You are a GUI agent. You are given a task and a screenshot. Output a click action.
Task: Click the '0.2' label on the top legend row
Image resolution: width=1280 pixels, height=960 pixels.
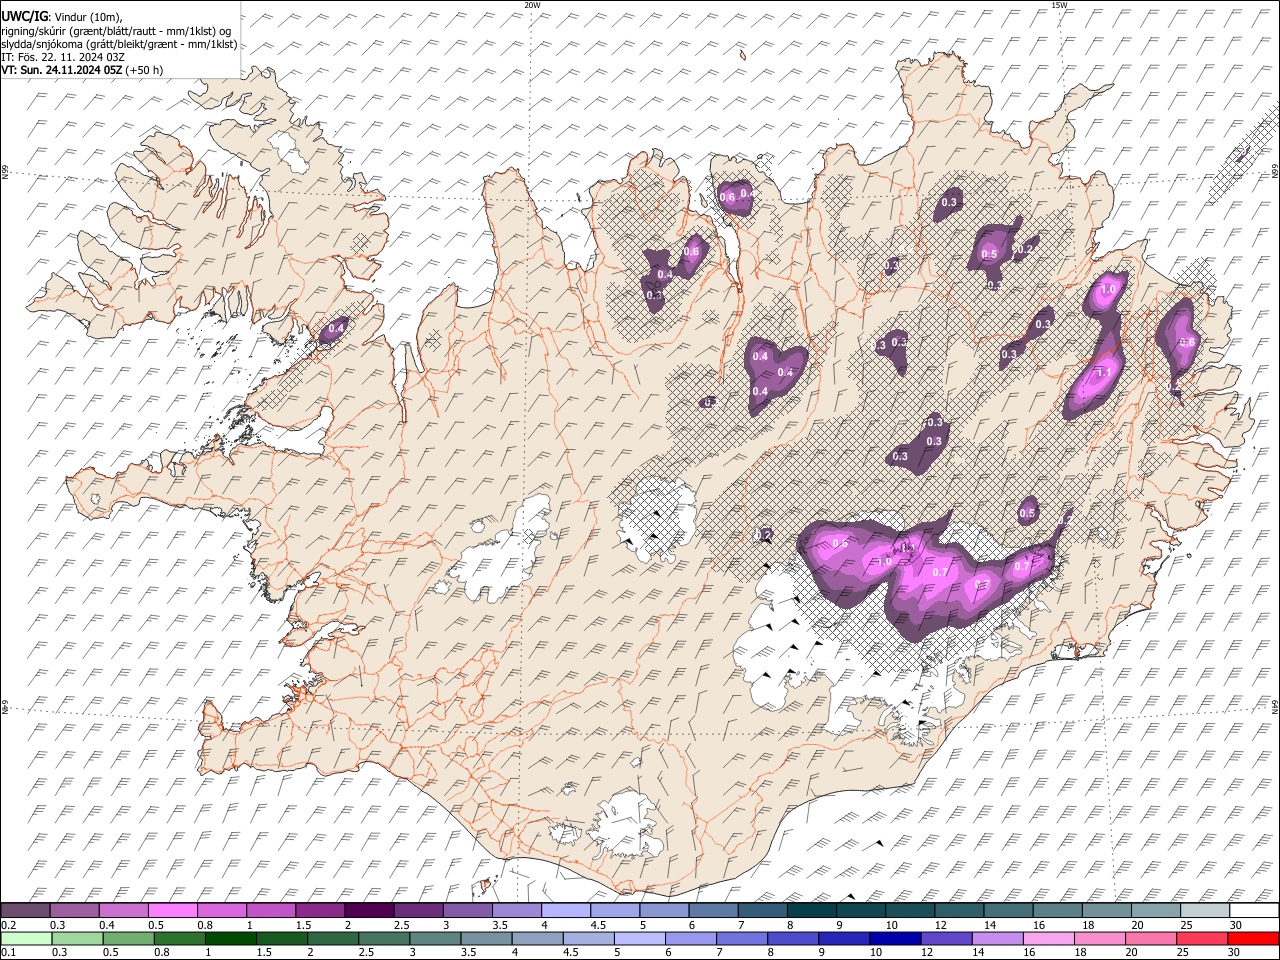[8, 925]
